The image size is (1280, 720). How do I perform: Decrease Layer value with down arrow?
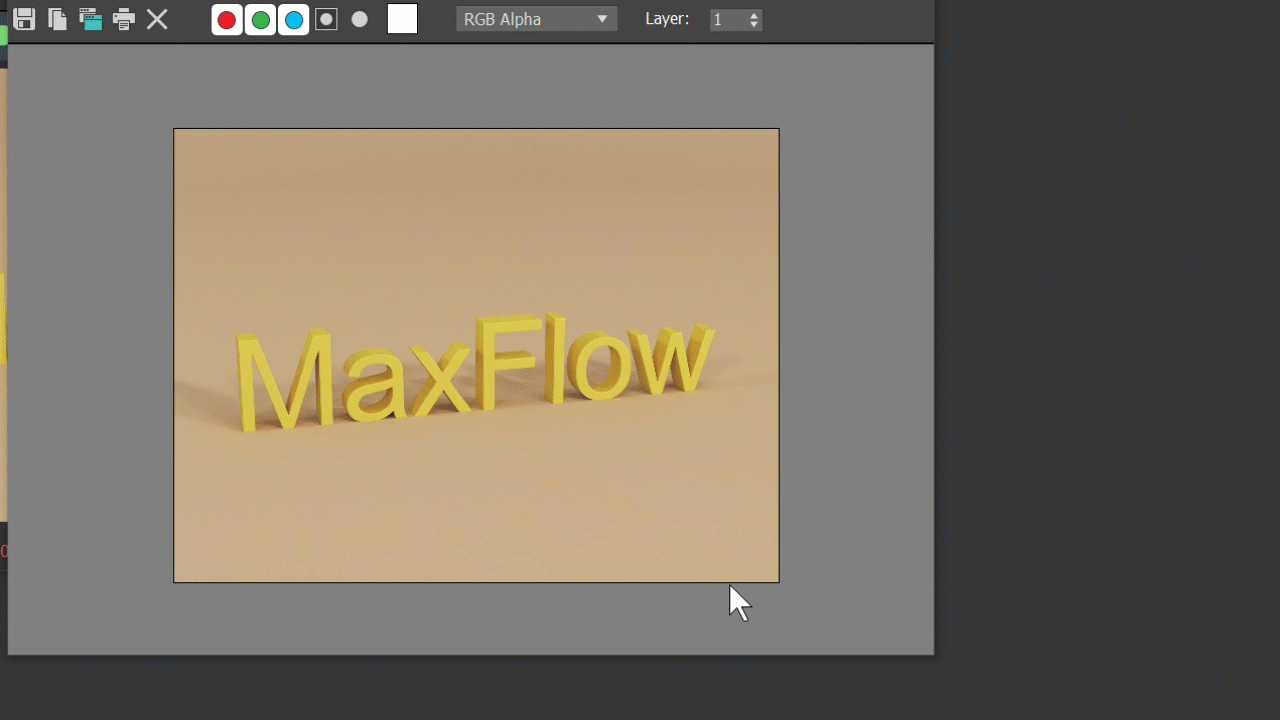[754, 24]
